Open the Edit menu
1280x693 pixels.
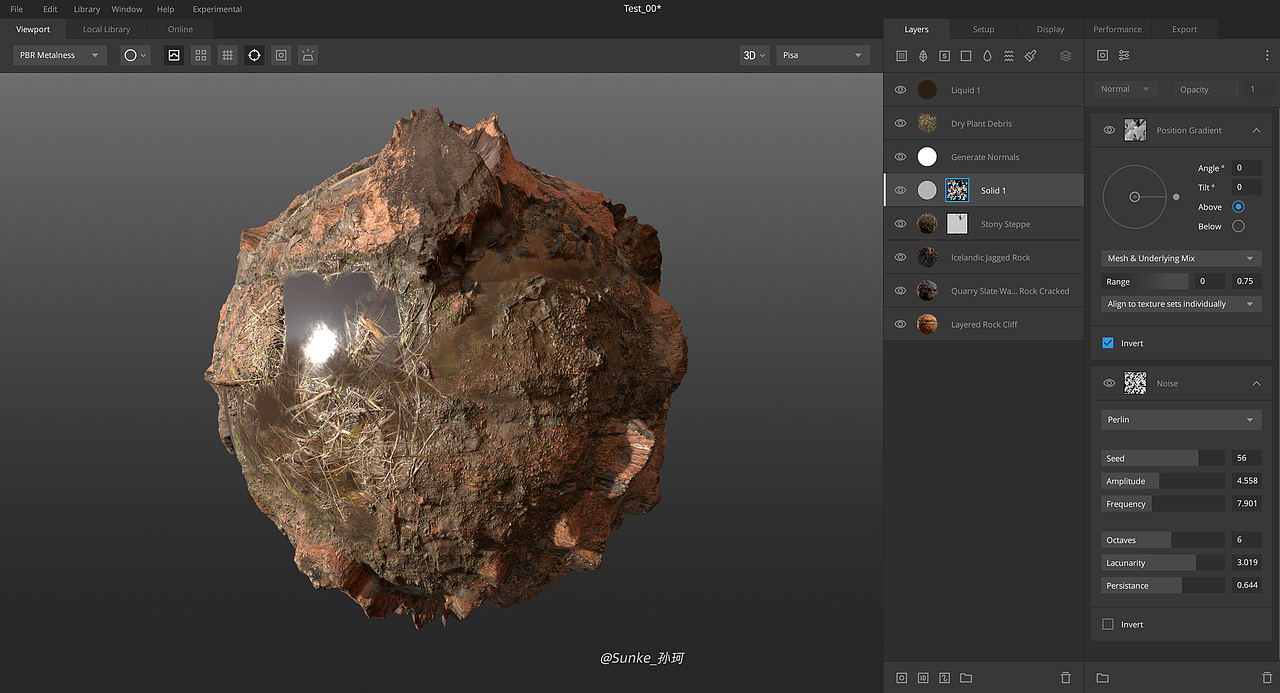pyautogui.click(x=50, y=9)
